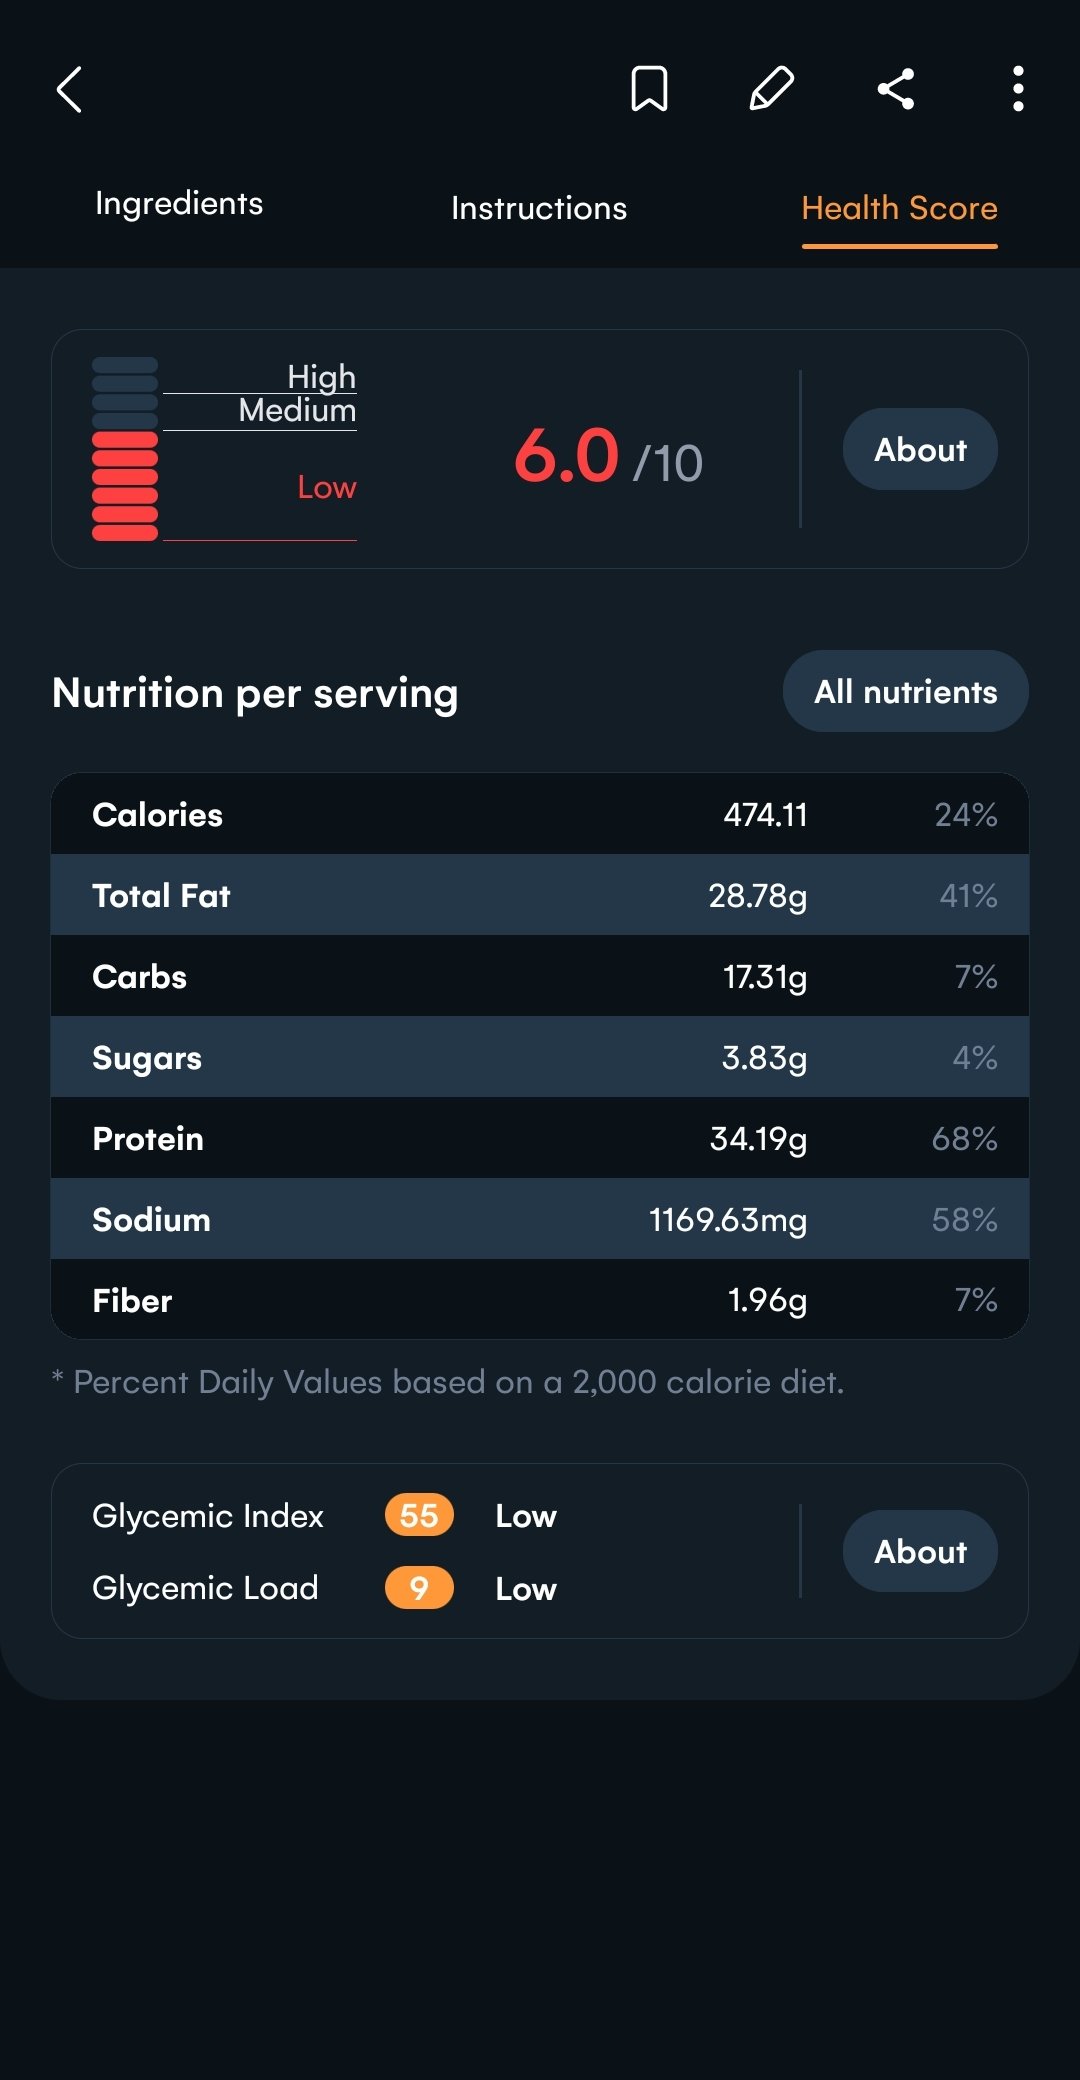Tap the pencil edit icon
This screenshot has width=1080, height=2080.
tap(772, 89)
